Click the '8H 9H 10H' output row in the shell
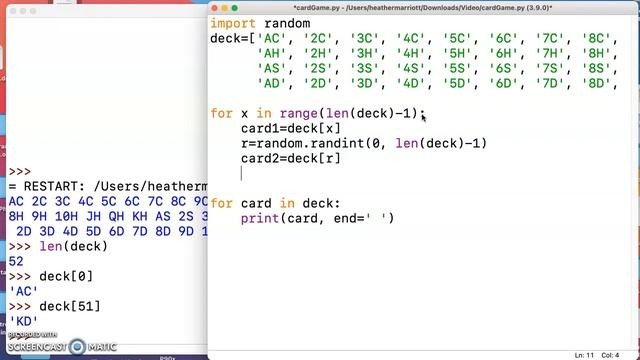 pos(108,216)
